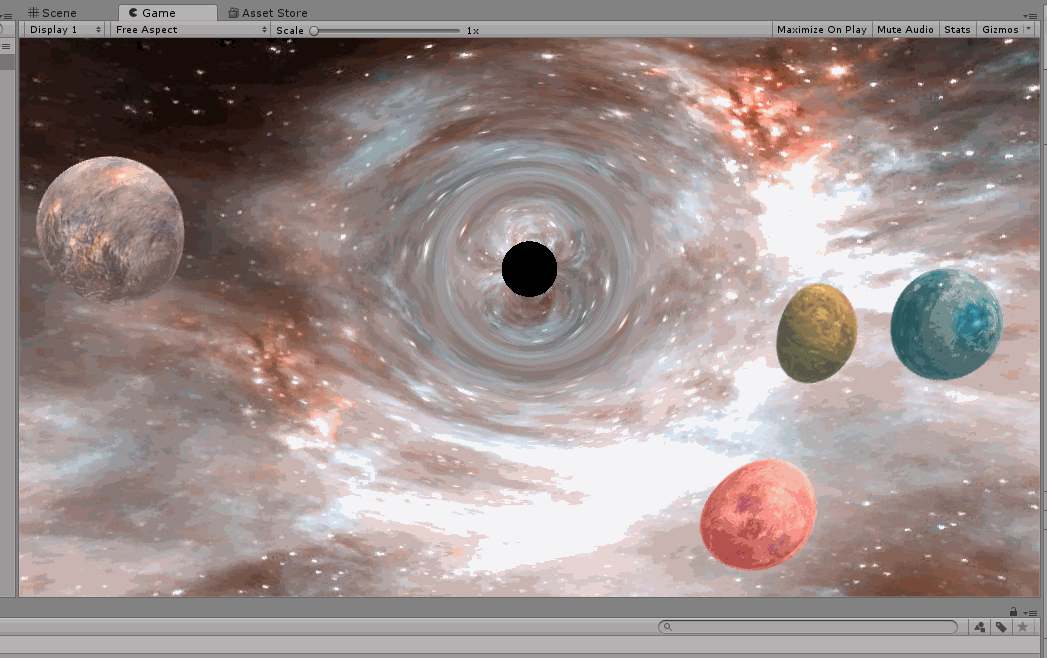
Task: Open the Asset Store tab
Action: pyautogui.click(x=268, y=13)
